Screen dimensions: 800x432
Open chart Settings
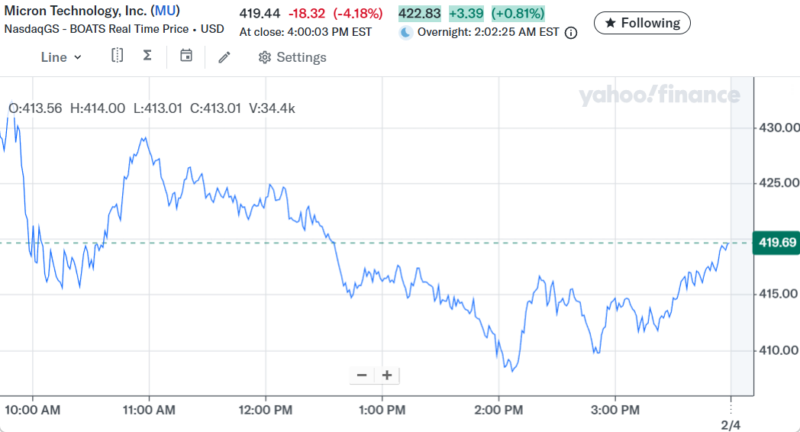[292, 57]
